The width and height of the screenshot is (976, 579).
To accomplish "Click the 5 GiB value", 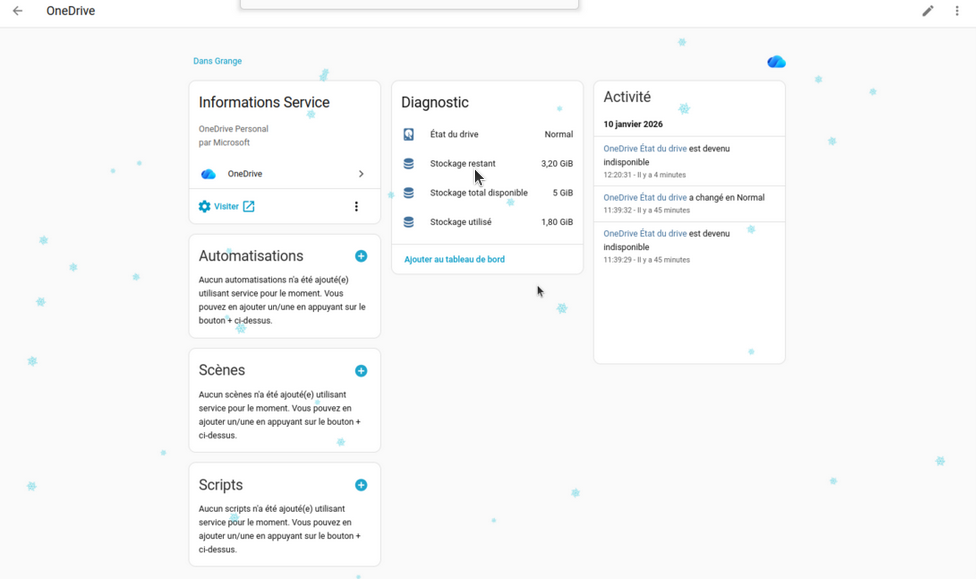I will (563, 192).
